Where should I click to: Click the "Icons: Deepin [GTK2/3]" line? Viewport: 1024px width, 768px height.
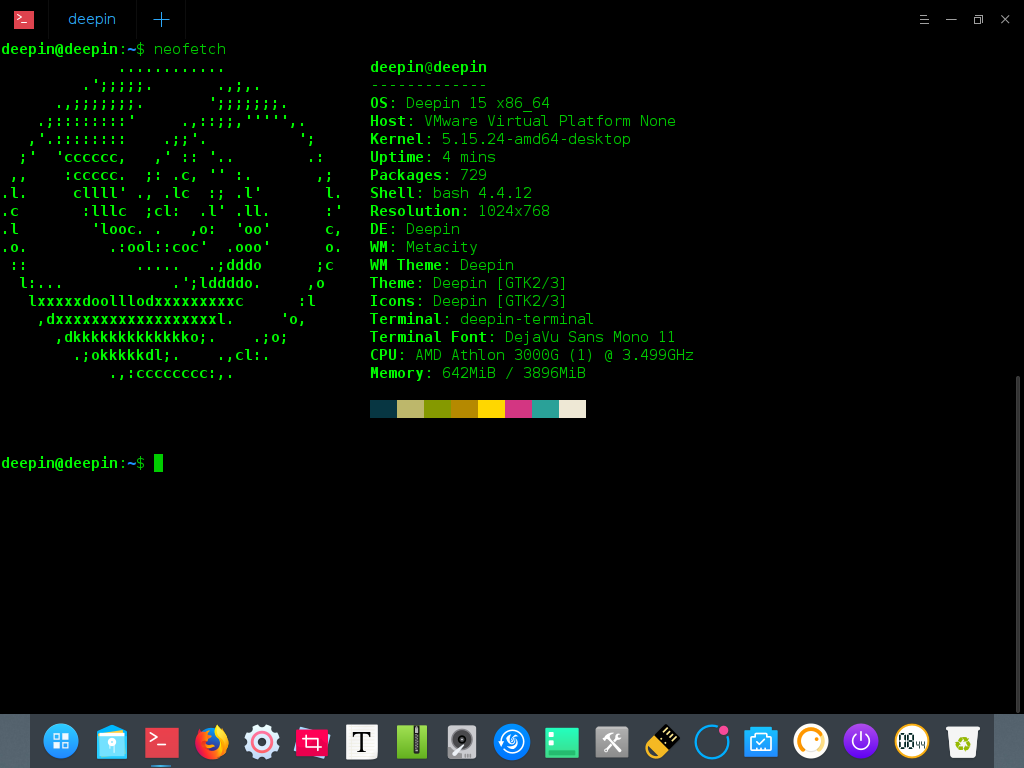click(468, 301)
